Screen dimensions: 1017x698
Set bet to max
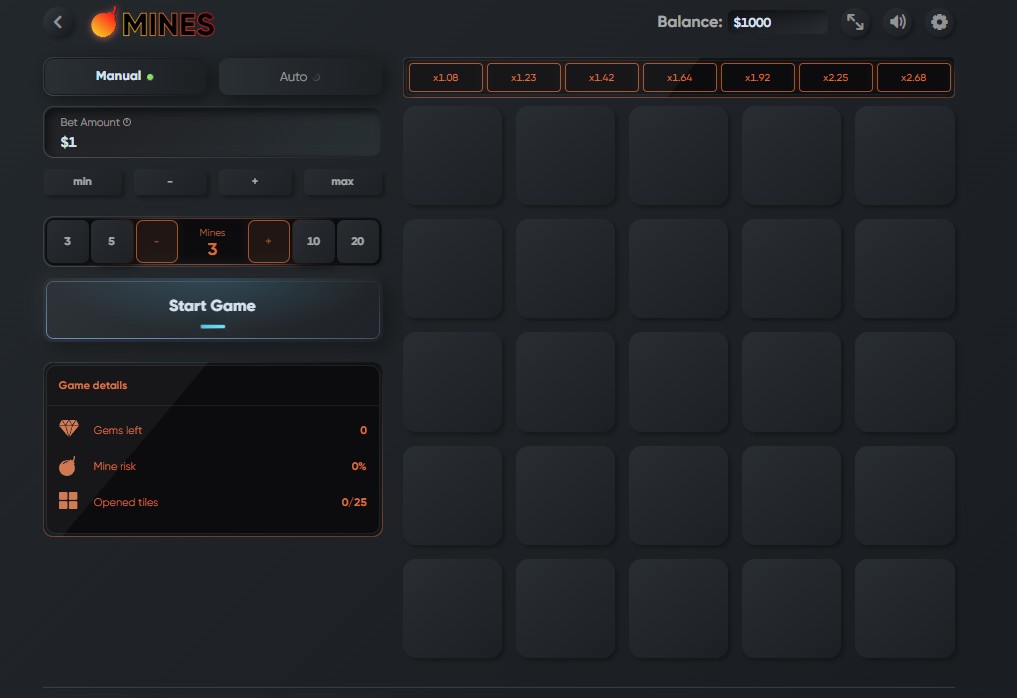[342, 182]
